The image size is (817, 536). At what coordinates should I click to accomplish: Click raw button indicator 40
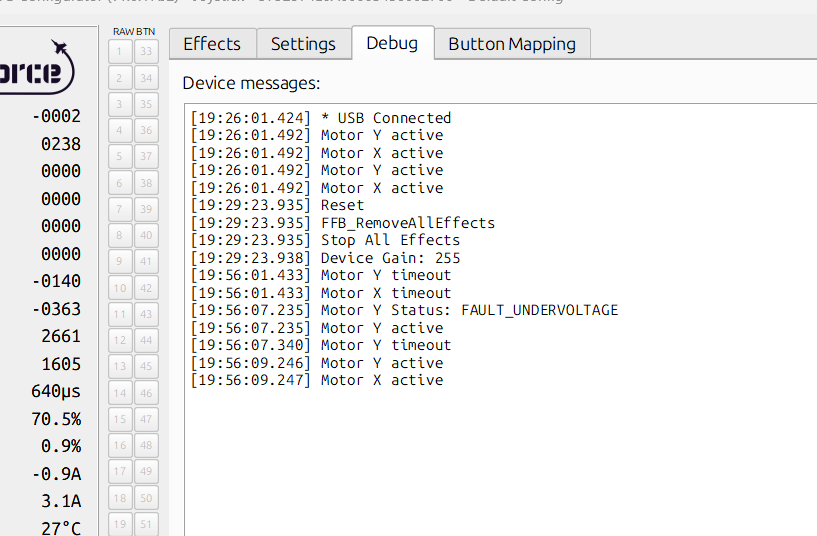(x=146, y=235)
